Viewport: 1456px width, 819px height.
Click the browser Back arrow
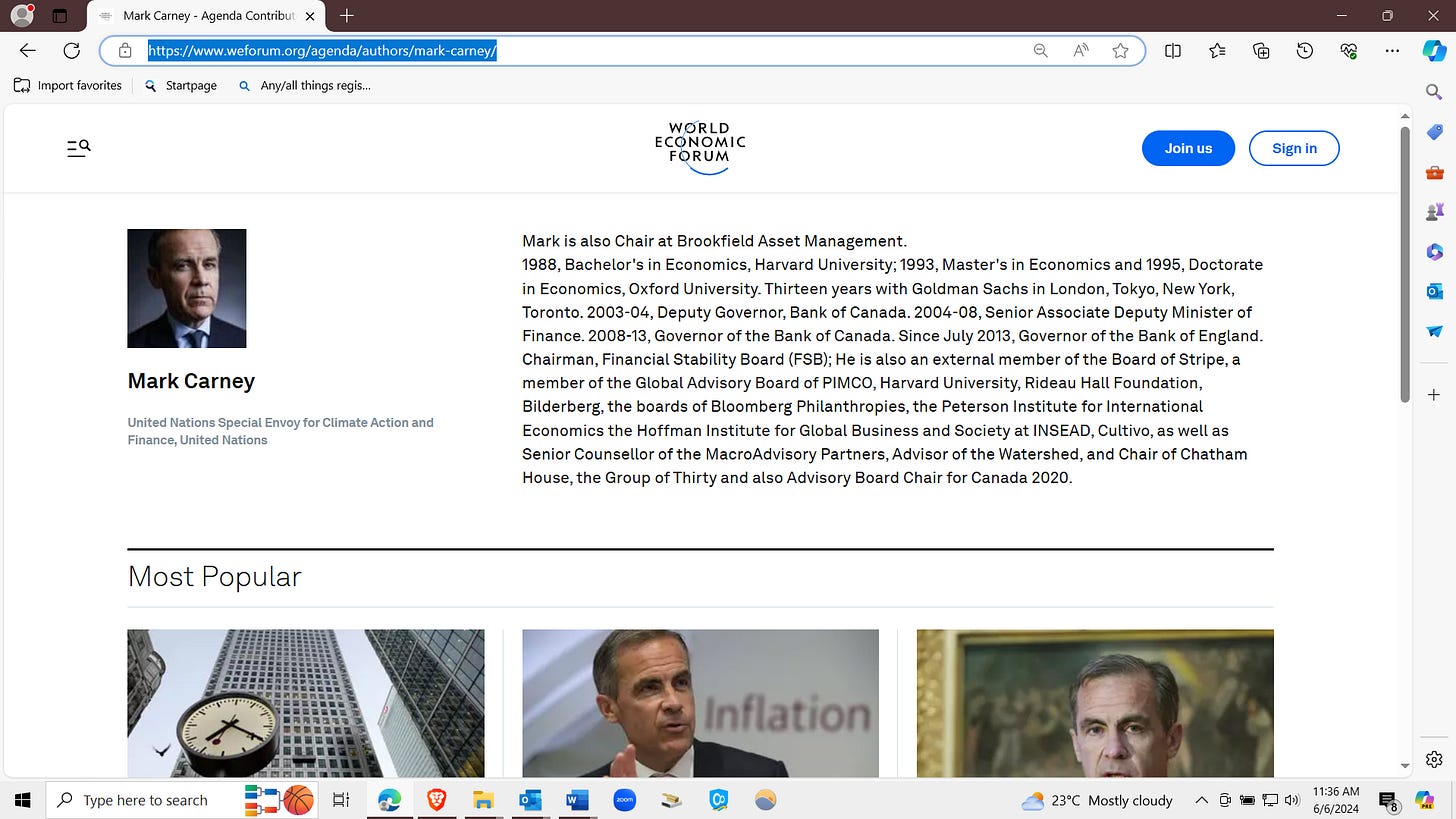28,50
